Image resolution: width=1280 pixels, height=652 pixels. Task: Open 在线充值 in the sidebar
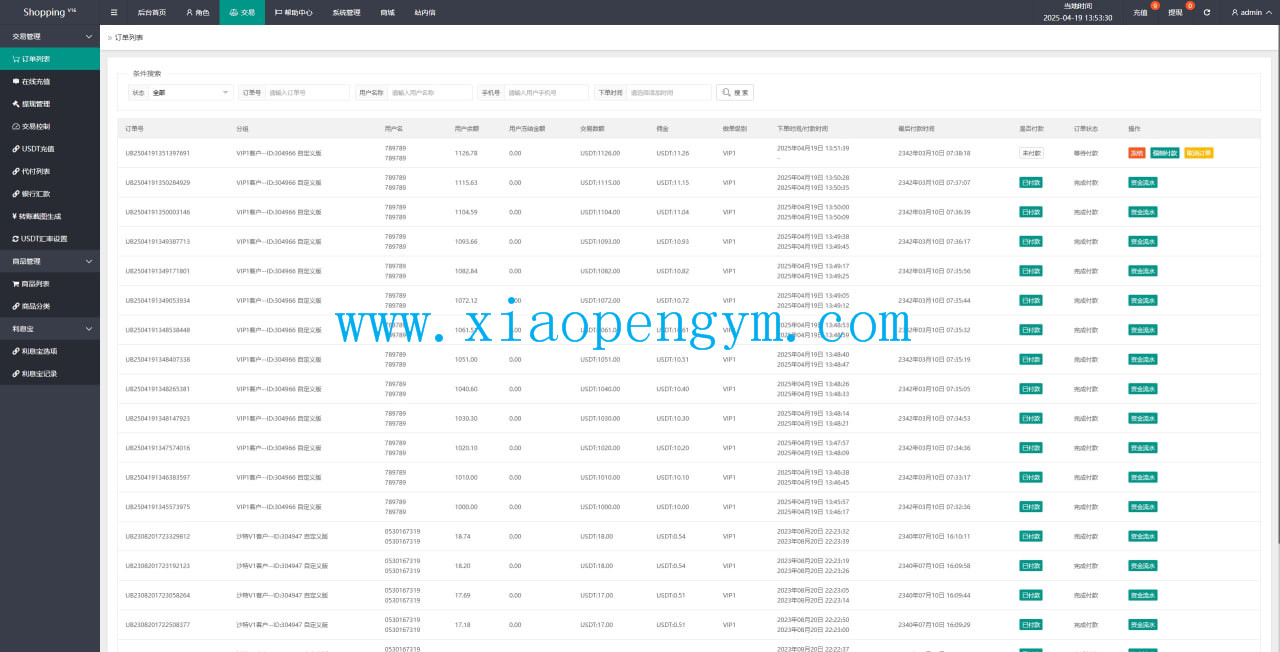click(x=50, y=81)
